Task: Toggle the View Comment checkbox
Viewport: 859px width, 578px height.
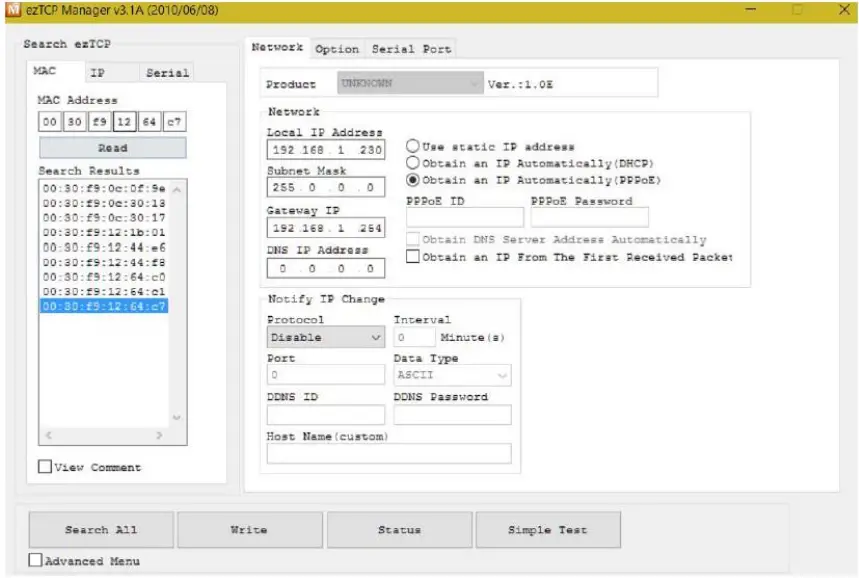Action: 45,466
